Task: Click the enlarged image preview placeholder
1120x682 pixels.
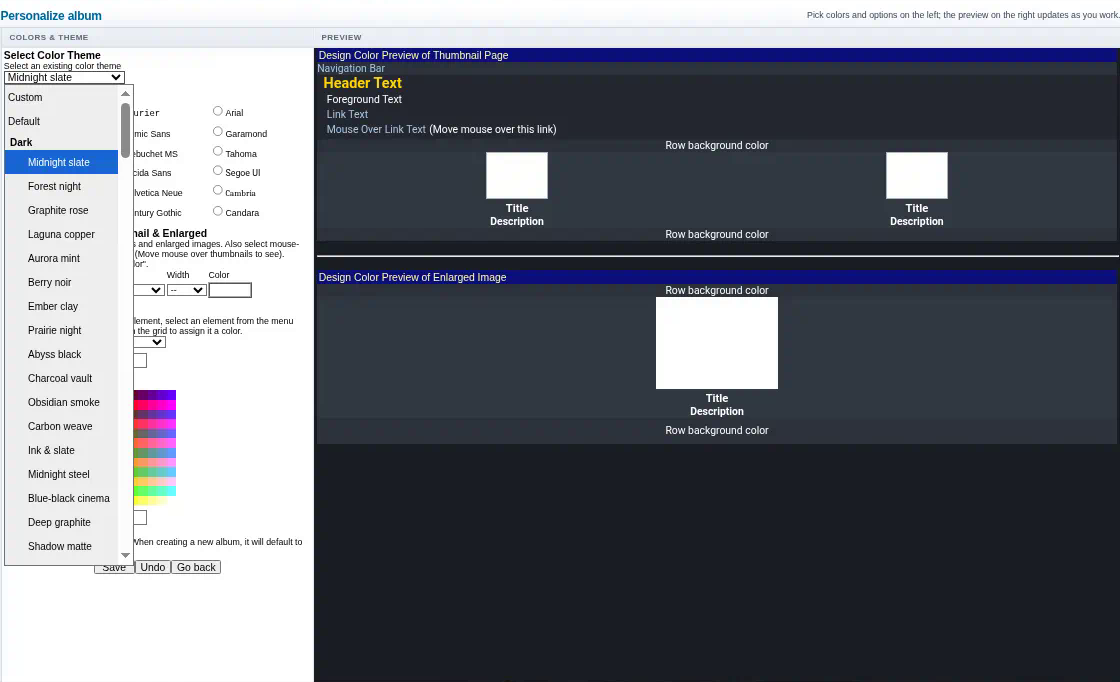Action: coord(717,343)
